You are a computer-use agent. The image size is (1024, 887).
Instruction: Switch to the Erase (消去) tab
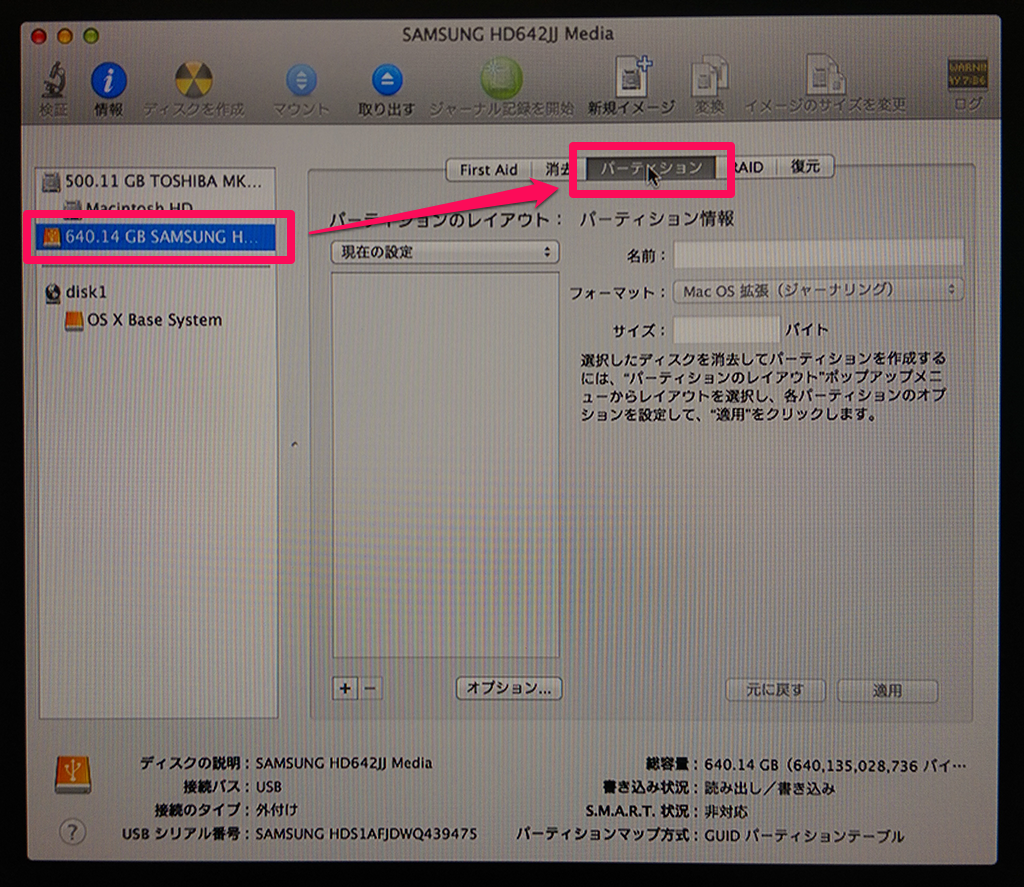557,169
